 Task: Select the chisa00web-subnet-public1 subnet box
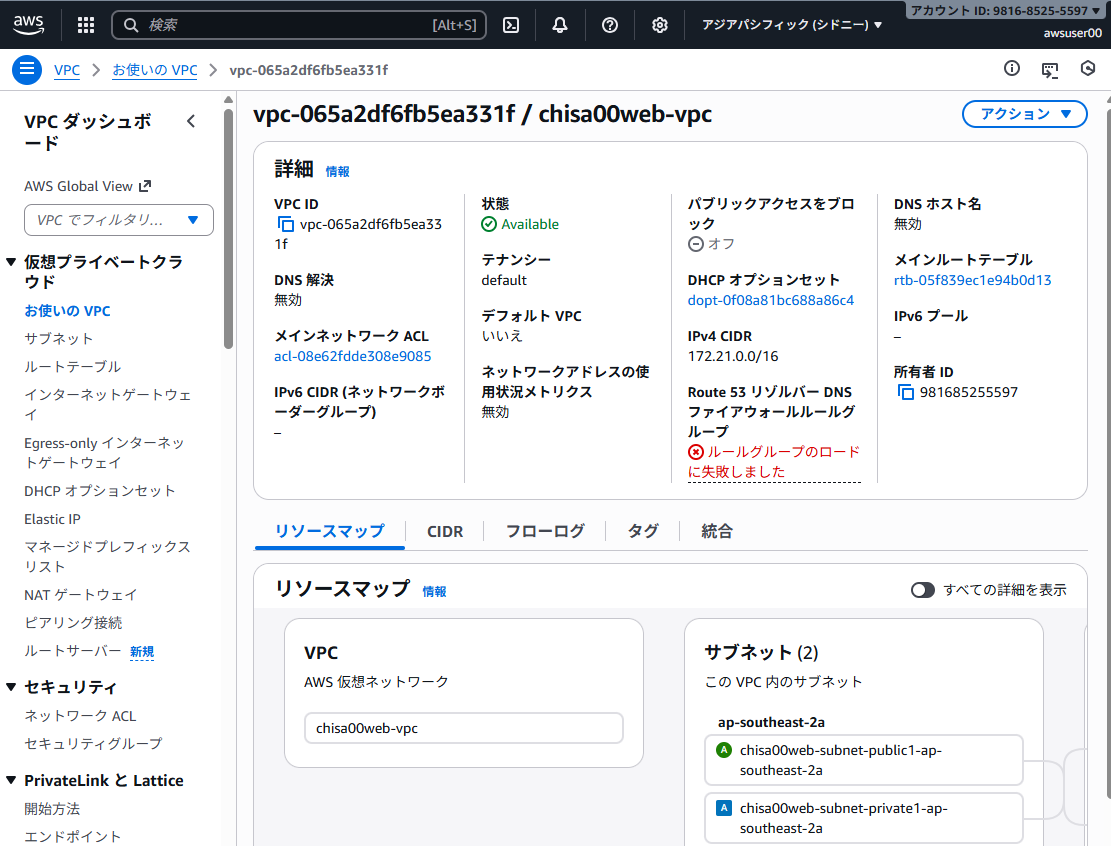(863, 760)
